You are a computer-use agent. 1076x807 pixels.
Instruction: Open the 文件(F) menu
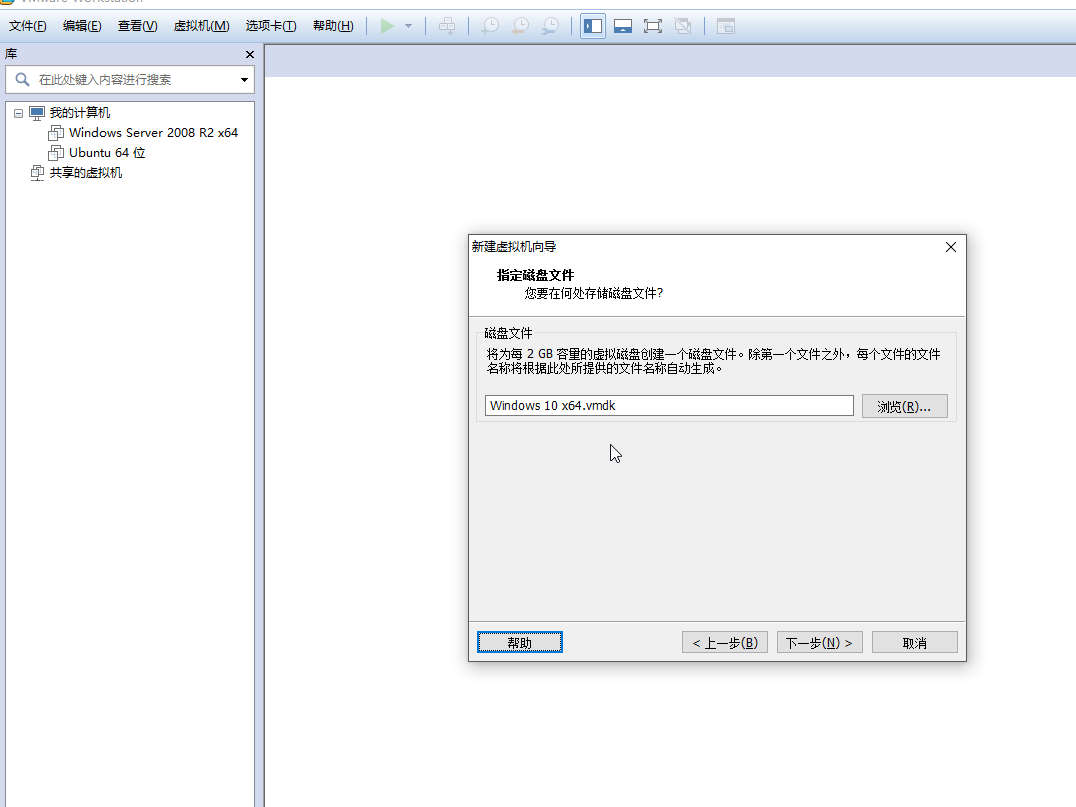[x=27, y=26]
